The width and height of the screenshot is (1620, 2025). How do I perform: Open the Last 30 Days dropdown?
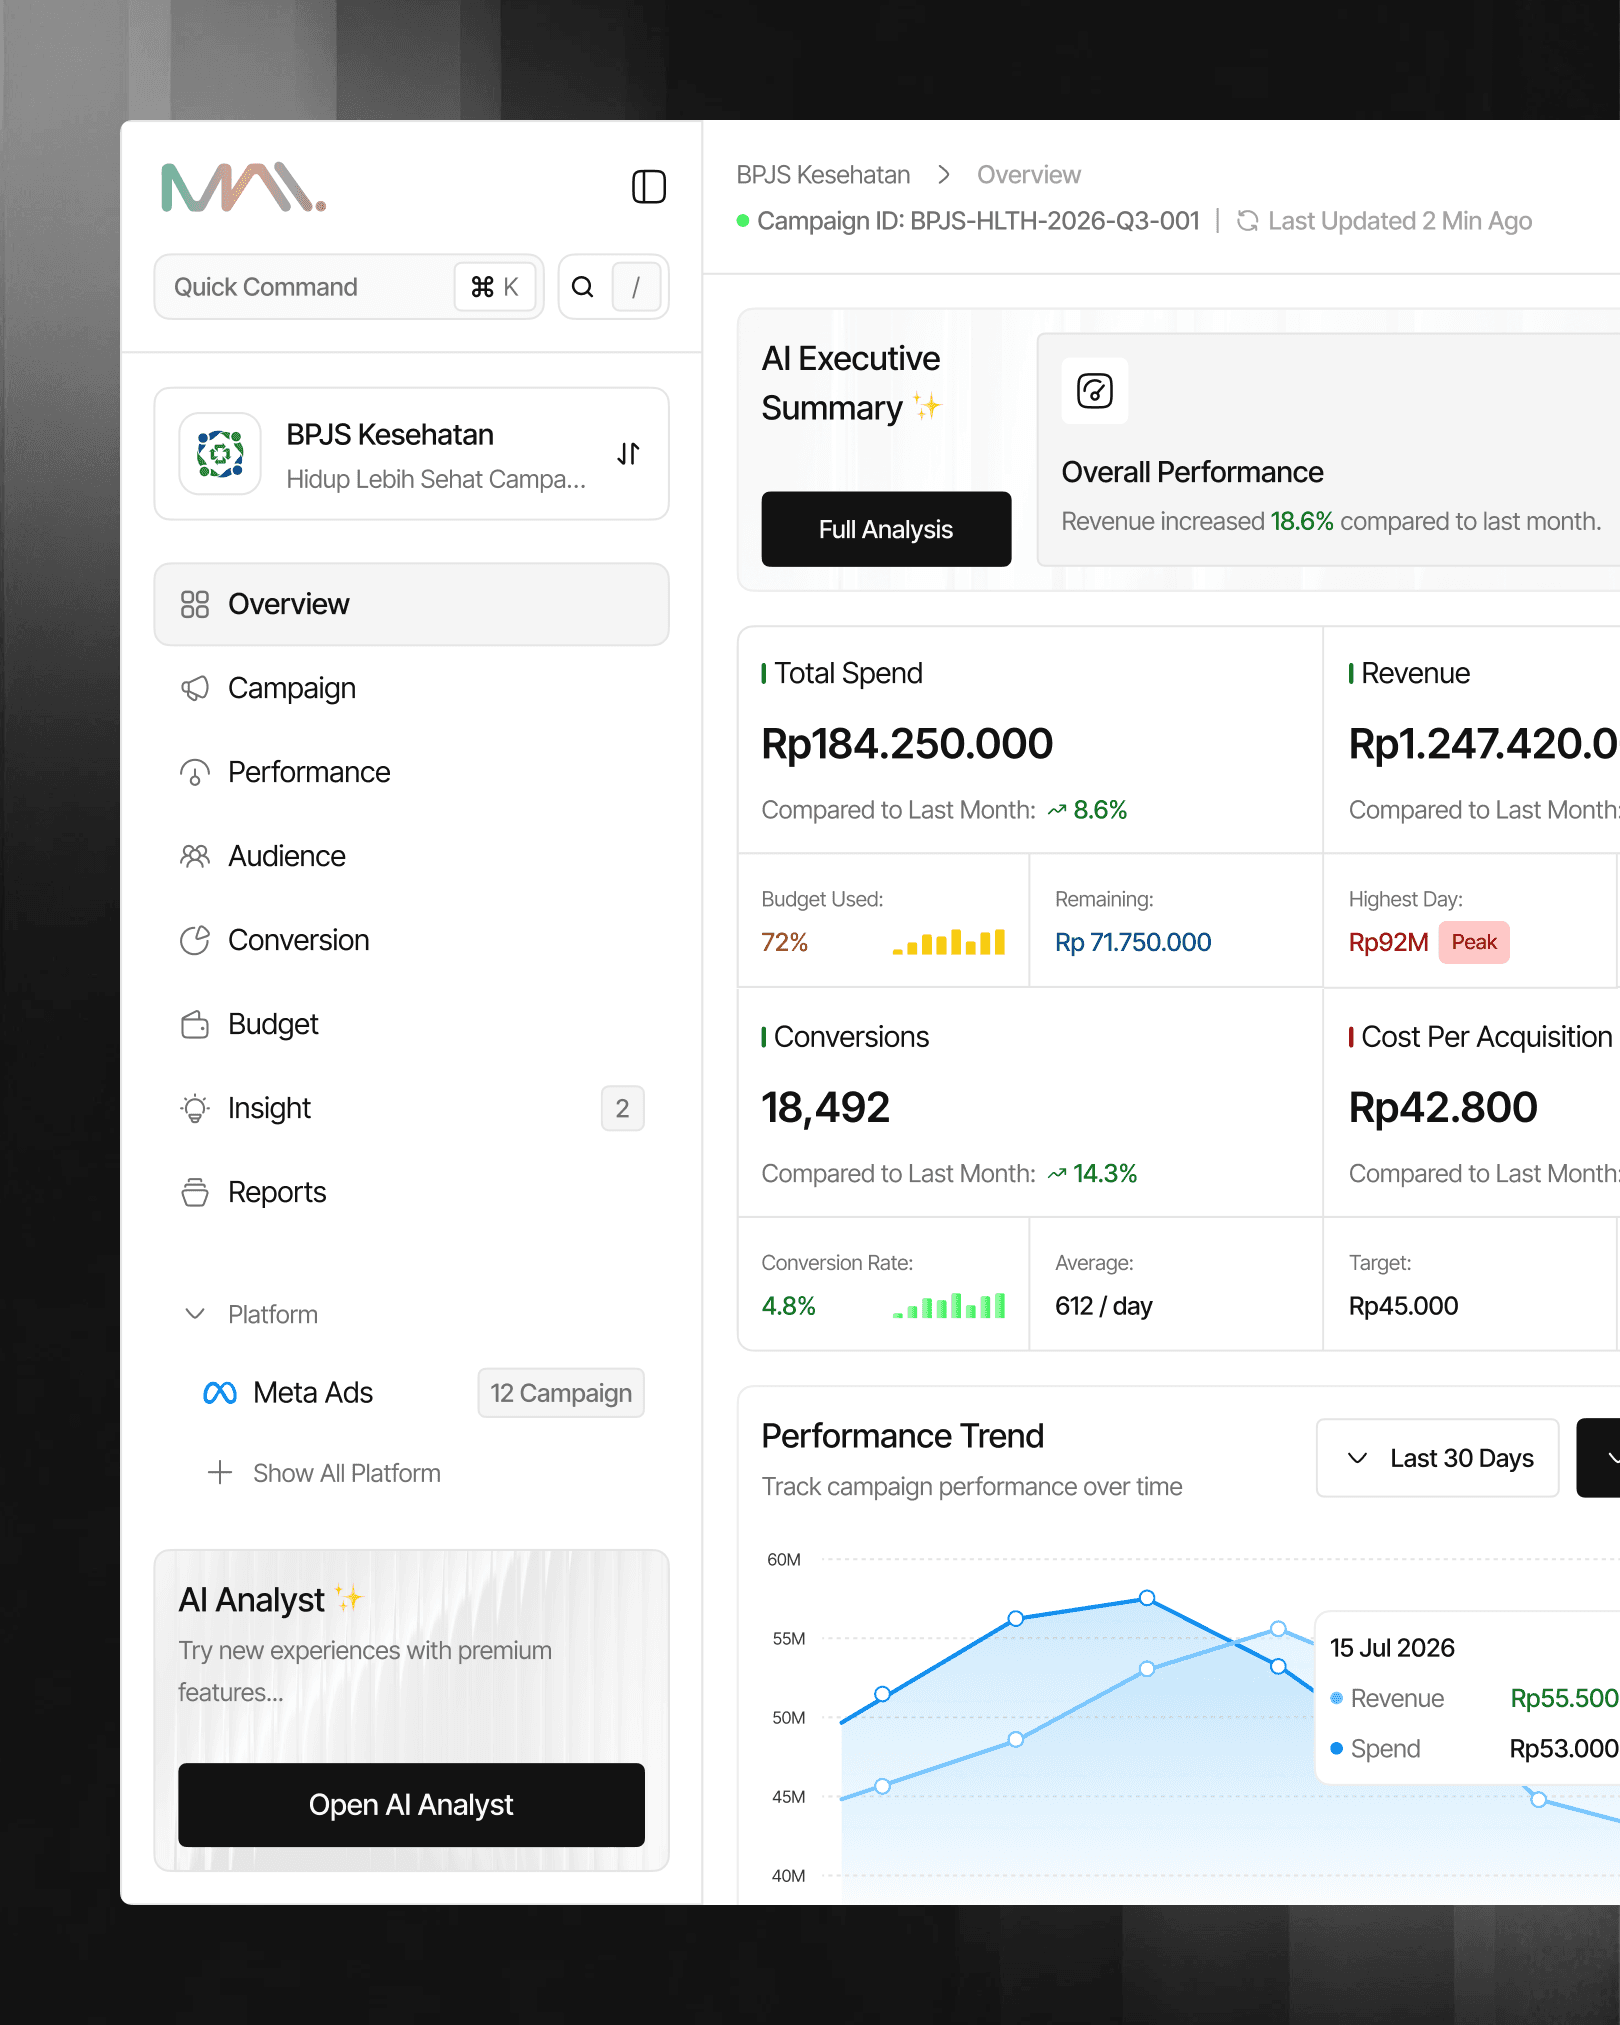(x=1438, y=1458)
